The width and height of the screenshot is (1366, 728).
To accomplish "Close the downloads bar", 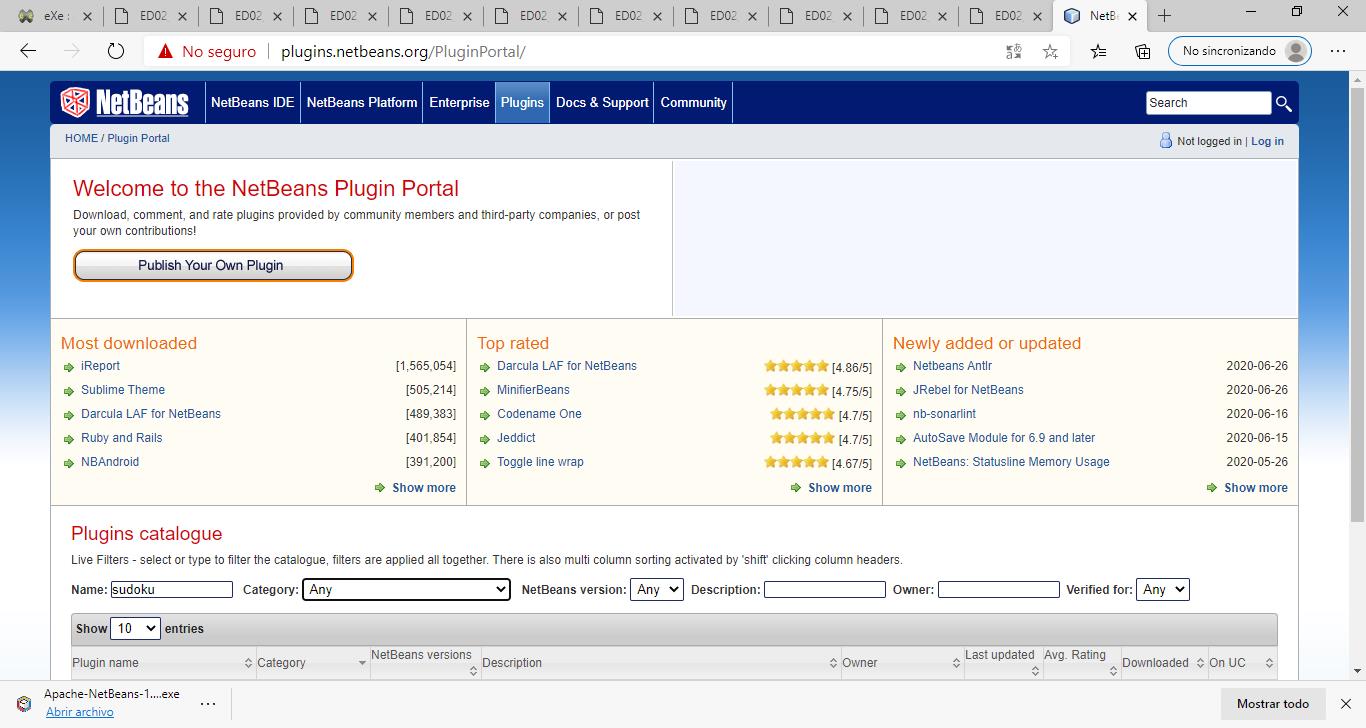I will (x=1346, y=703).
